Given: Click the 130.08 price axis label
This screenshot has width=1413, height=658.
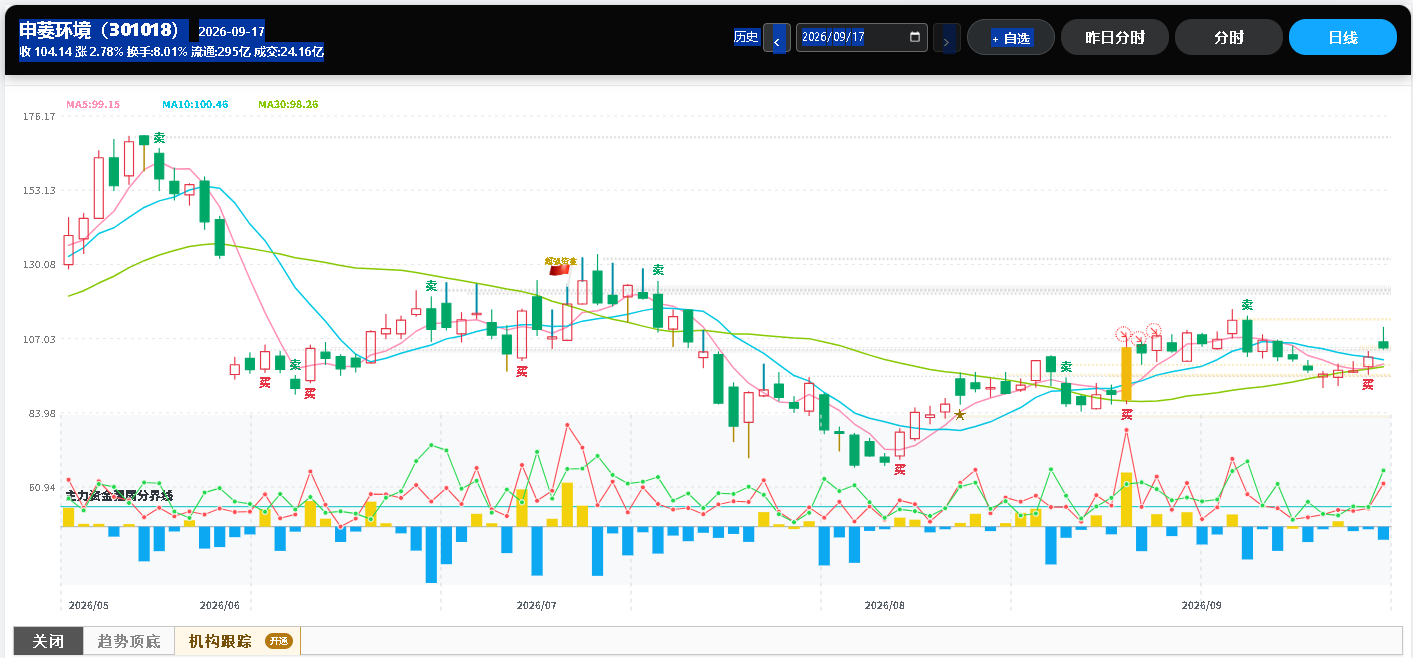Looking at the screenshot, I should coord(39,265).
